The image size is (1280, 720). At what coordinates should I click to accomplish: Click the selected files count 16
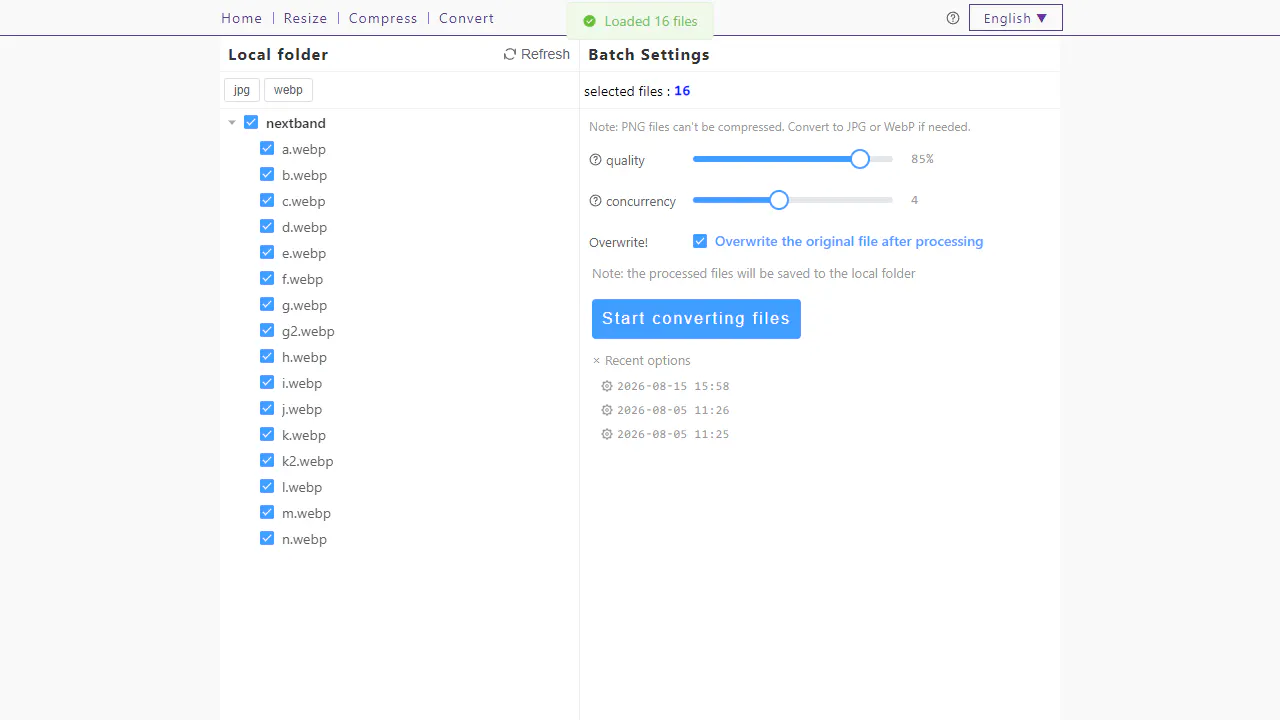click(x=682, y=91)
